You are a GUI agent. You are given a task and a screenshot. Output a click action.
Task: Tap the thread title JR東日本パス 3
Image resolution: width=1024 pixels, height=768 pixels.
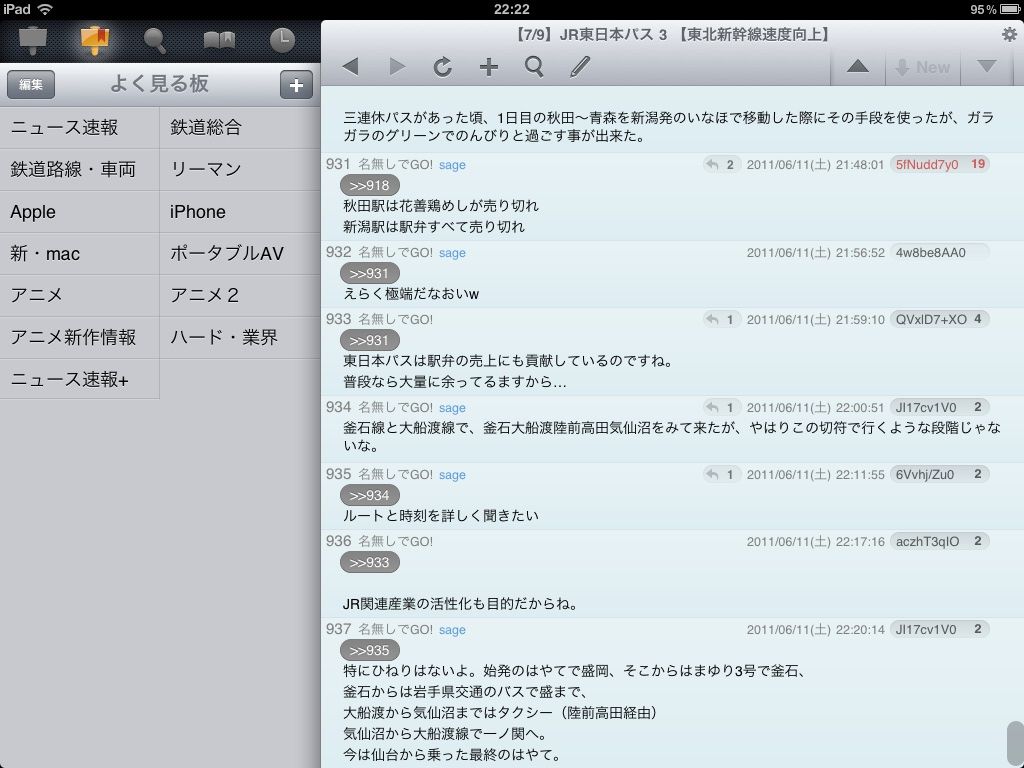coord(672,35)
